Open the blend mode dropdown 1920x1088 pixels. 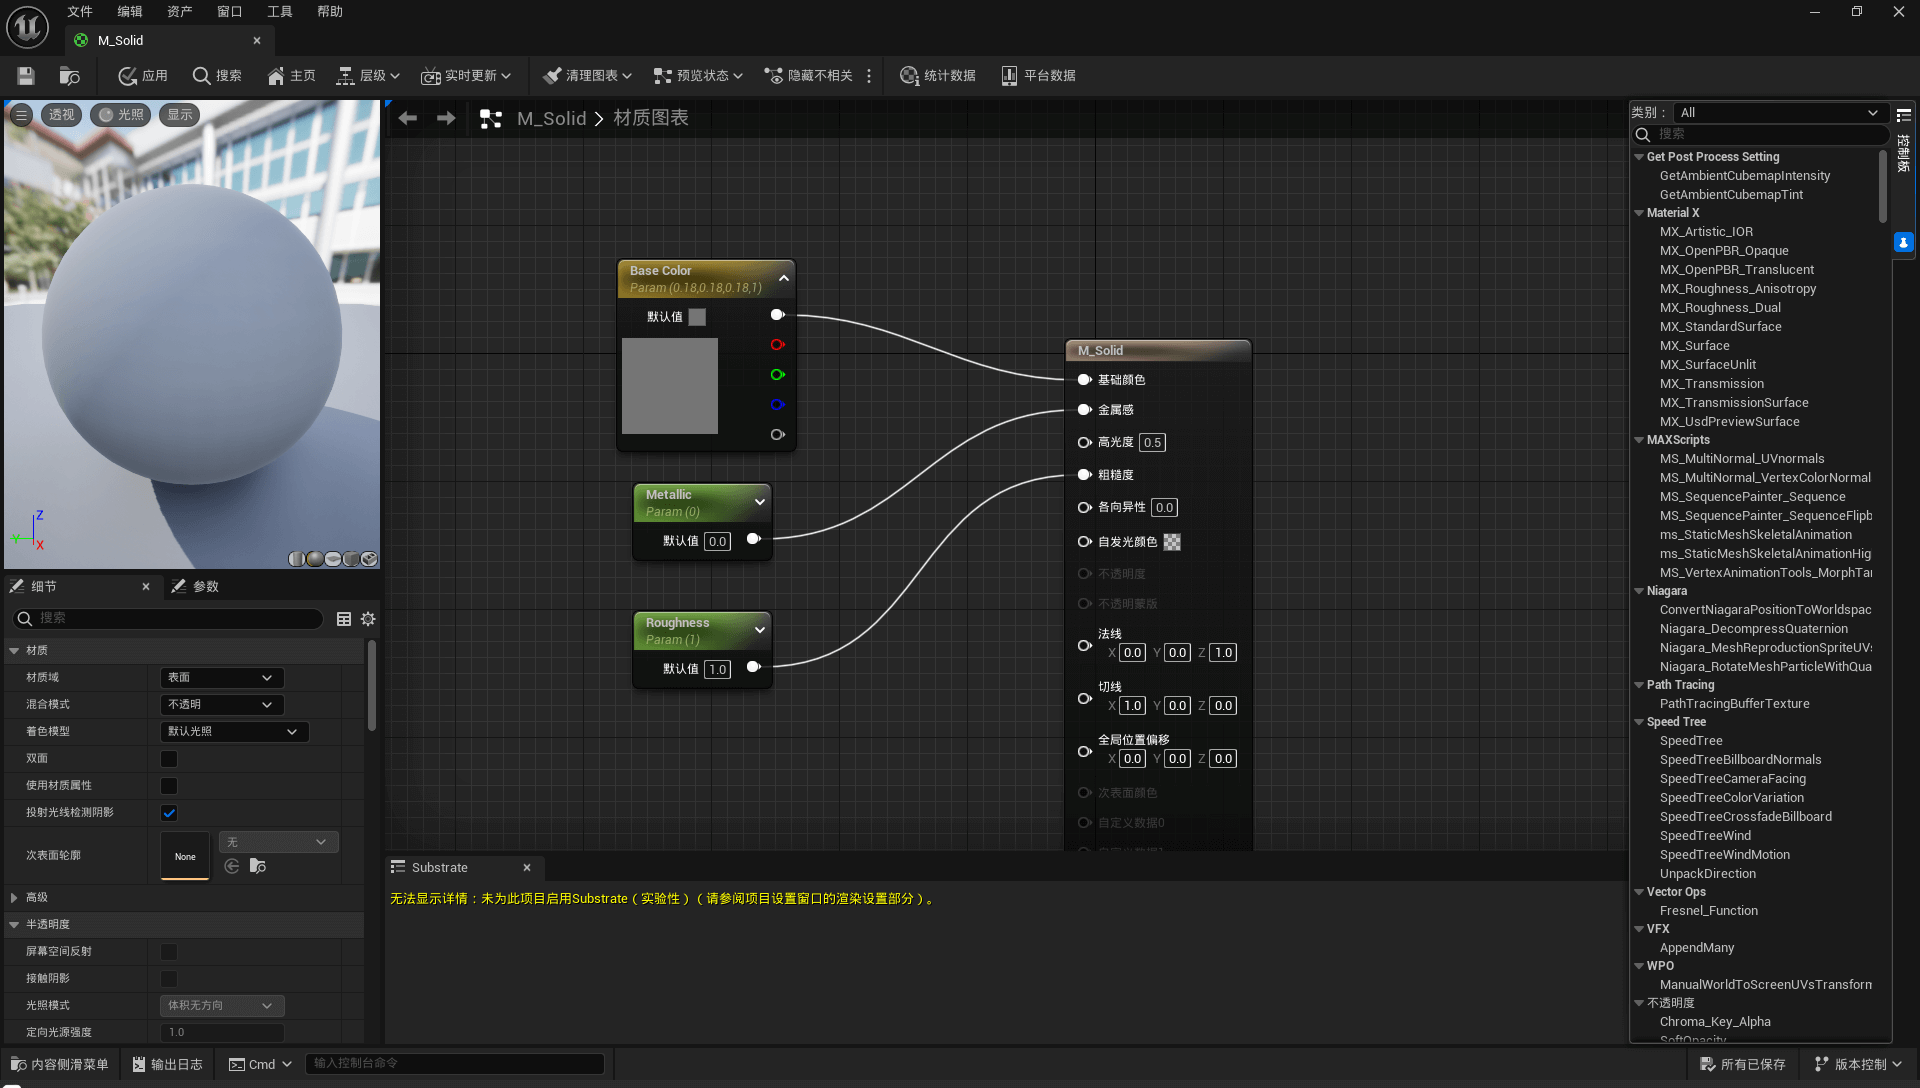point(221,705)
